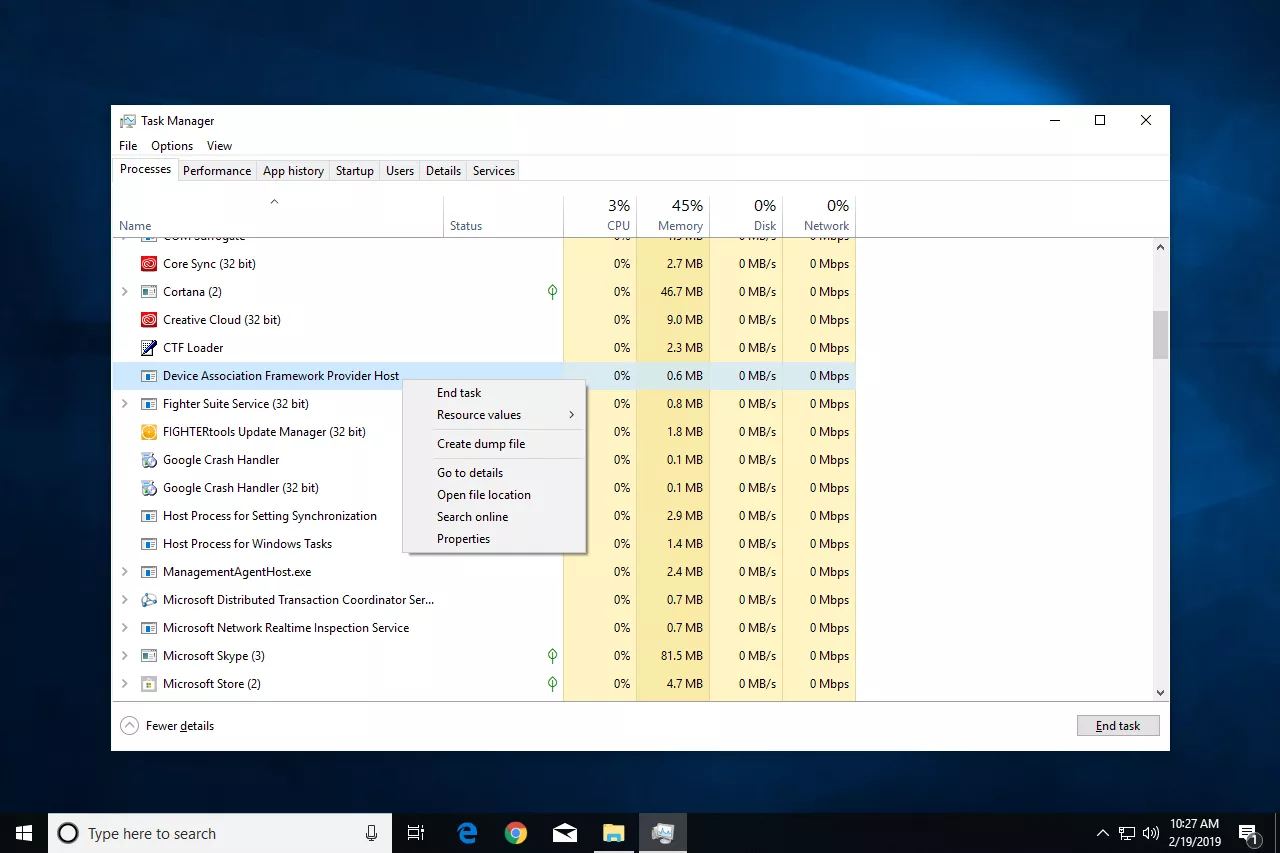Screen dimensions: 1280x853
Task: Open the Mail app from the taskbar
Action: [565, 833]
